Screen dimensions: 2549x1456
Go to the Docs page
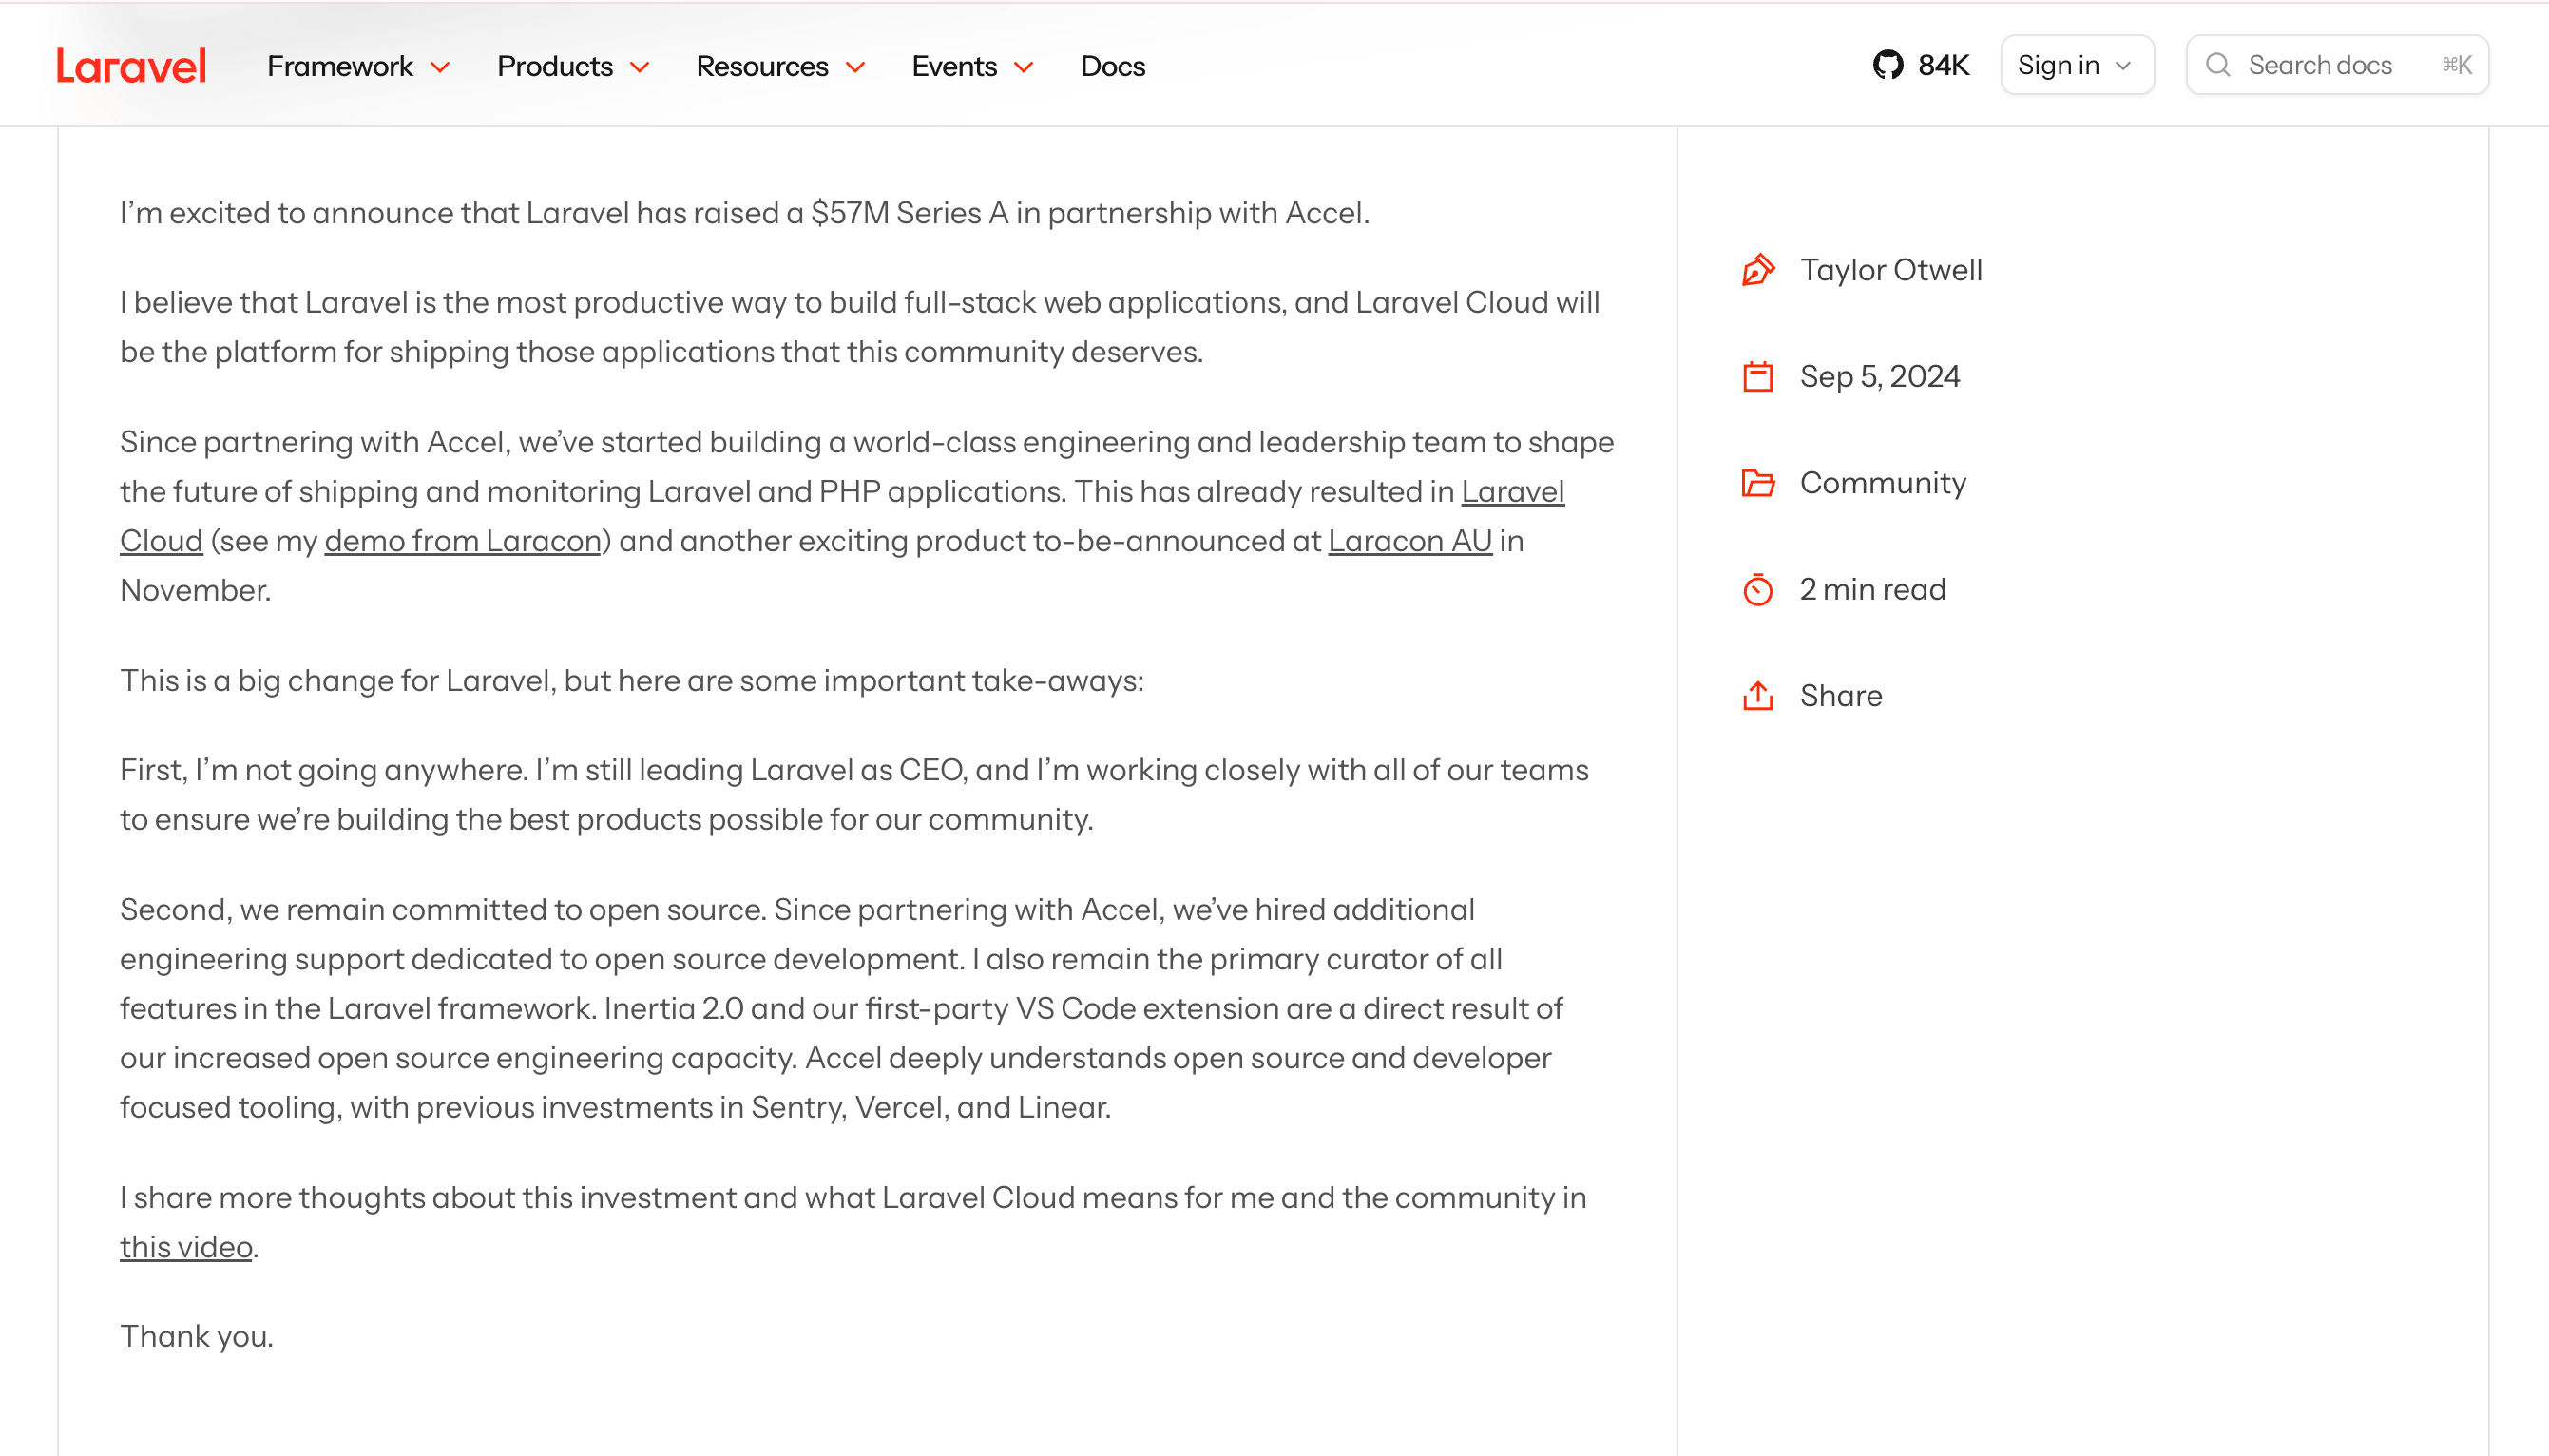[x=1112, y=66]
